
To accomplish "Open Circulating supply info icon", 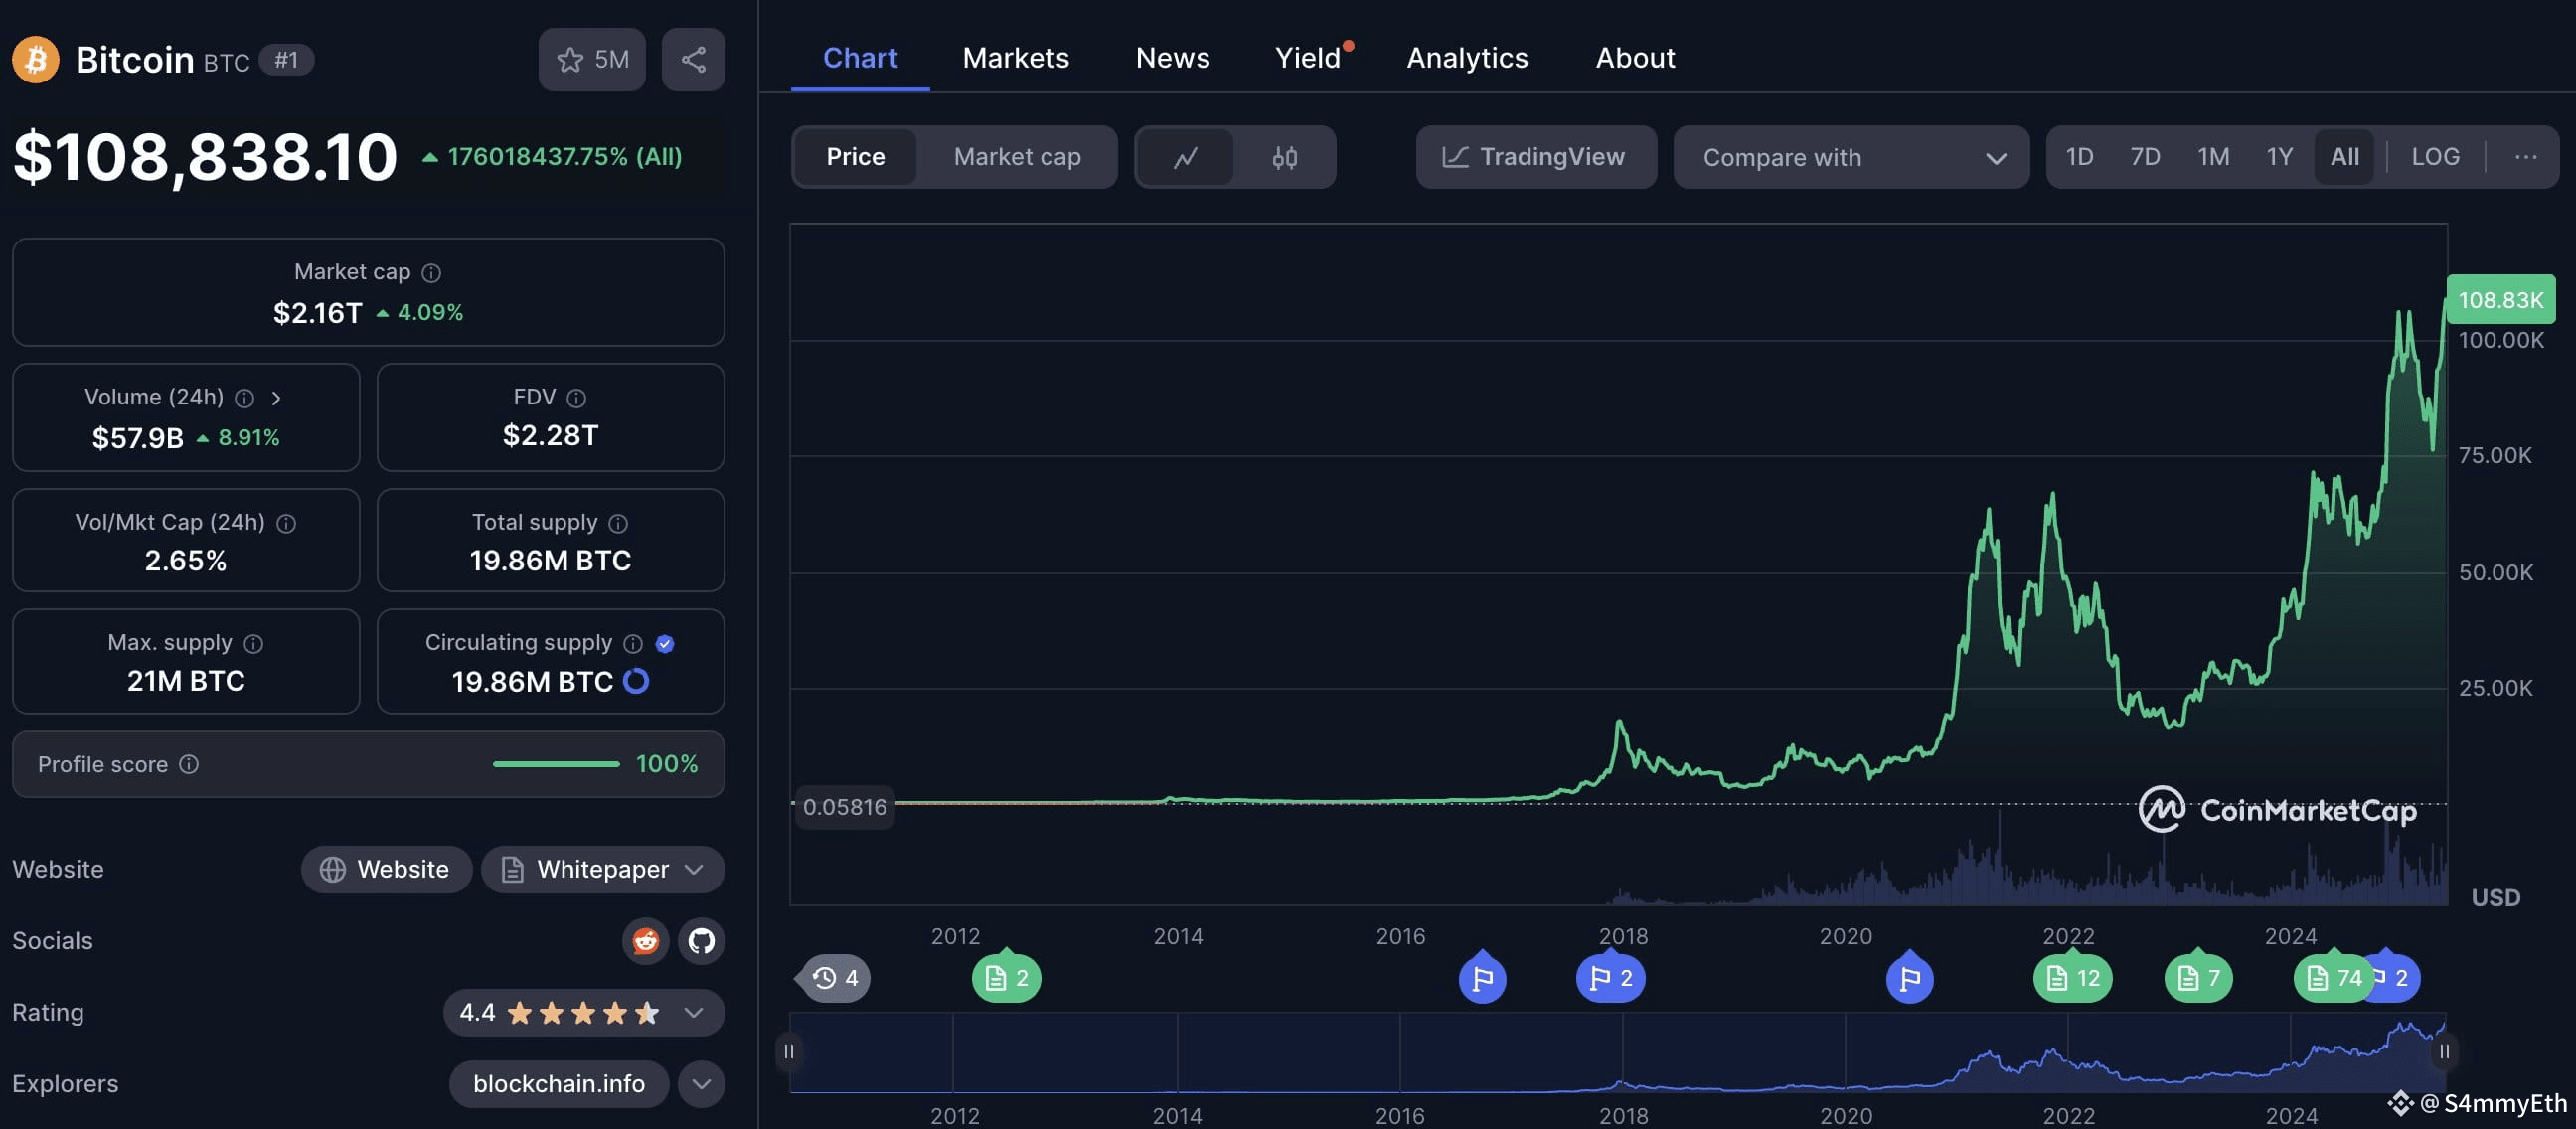I will (x=633, y=643).
